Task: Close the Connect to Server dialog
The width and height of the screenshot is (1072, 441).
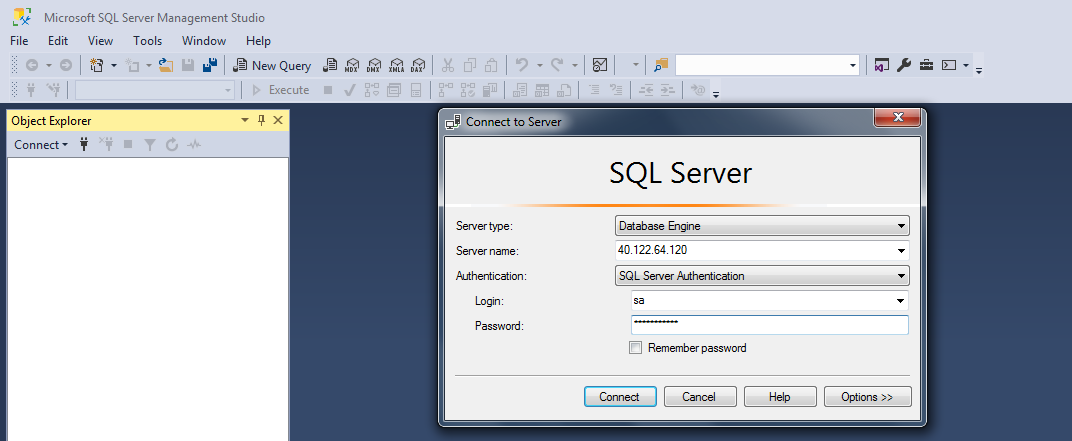Action: tap(898, 118)
